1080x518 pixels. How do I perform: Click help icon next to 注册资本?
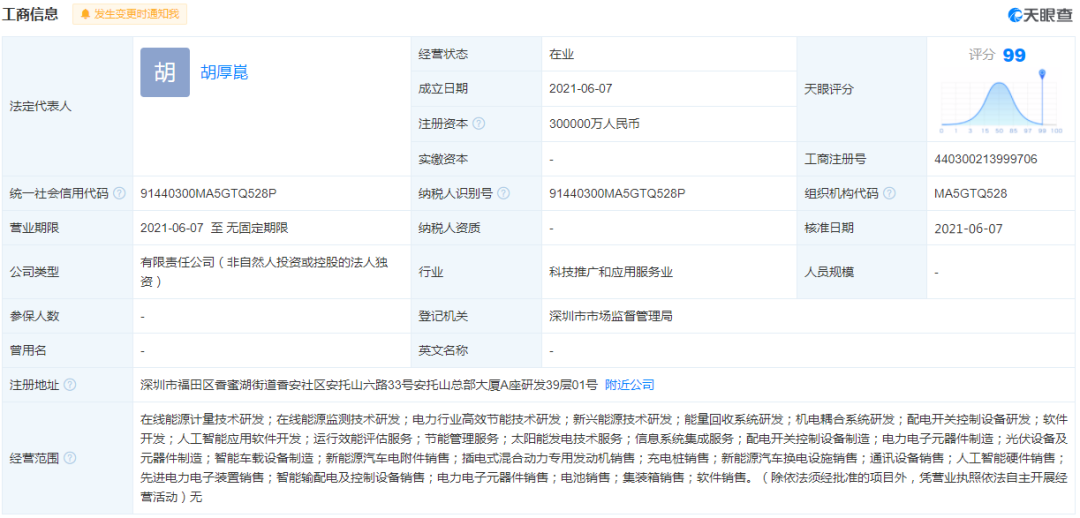(479, 124)
